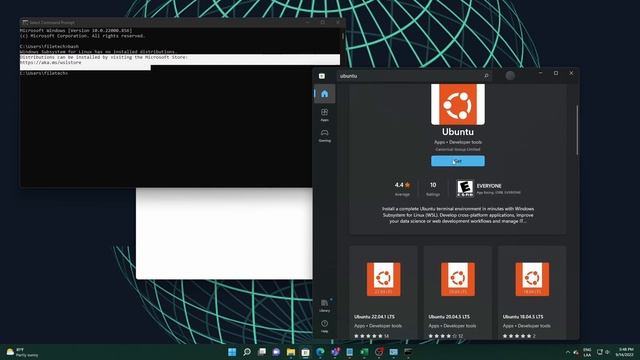Open the Ubuntu 22.04.1 LTS card
The height and width of the screenshot is (360, 640).
383,292
